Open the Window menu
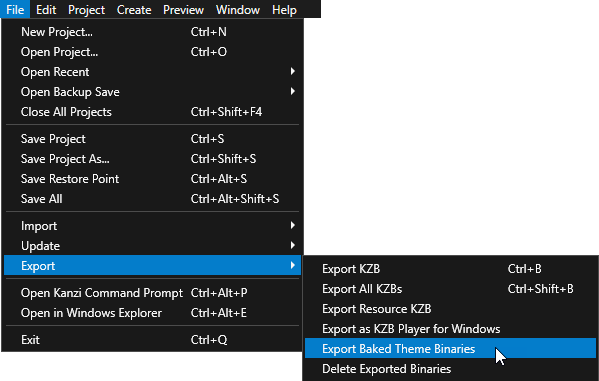599x381 pixels. point(238,9)
